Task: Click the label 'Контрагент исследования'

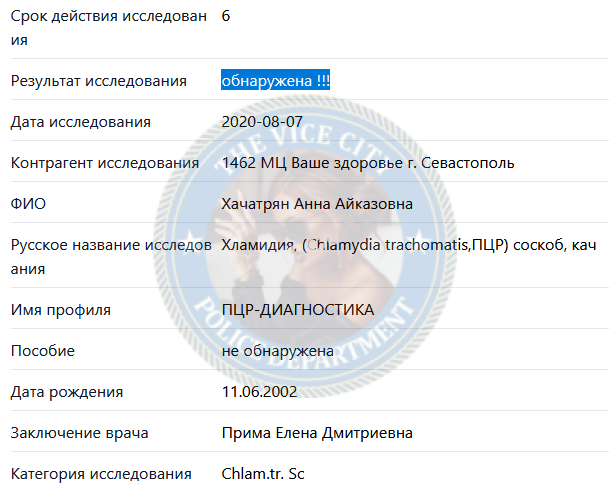Action: click(x=105, y=163)
